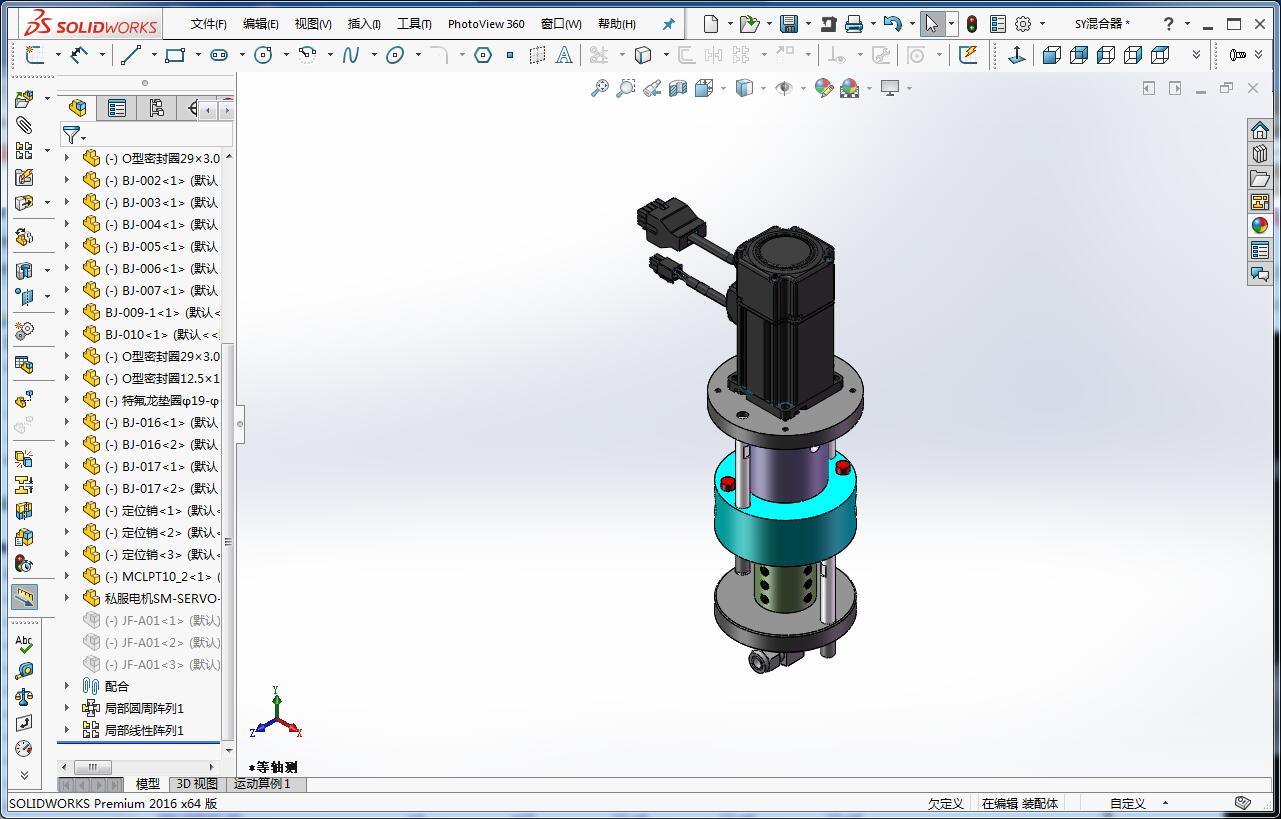The image size is (1281, 819).
Task: Expand the 配合 mates folder
Action: point(67,686)
